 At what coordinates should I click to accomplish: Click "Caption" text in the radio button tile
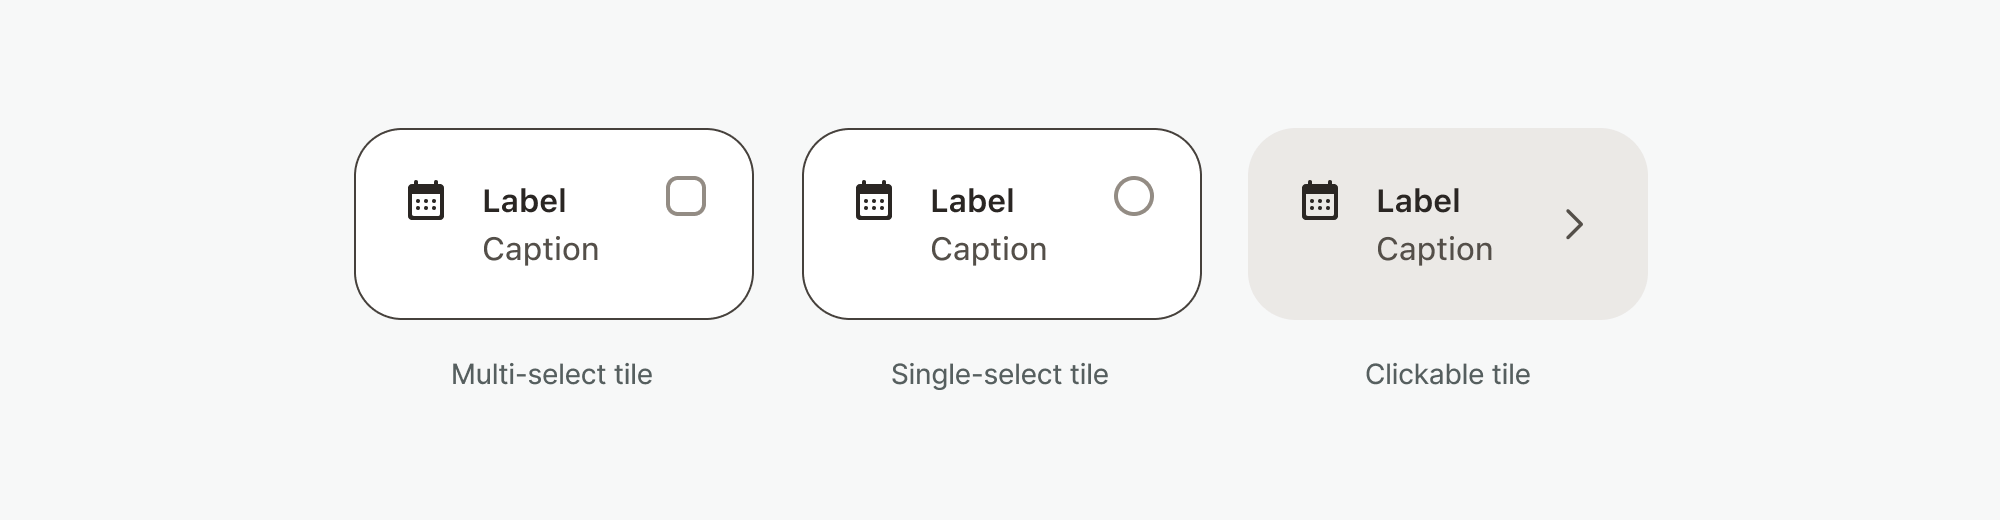click(989, 249)
